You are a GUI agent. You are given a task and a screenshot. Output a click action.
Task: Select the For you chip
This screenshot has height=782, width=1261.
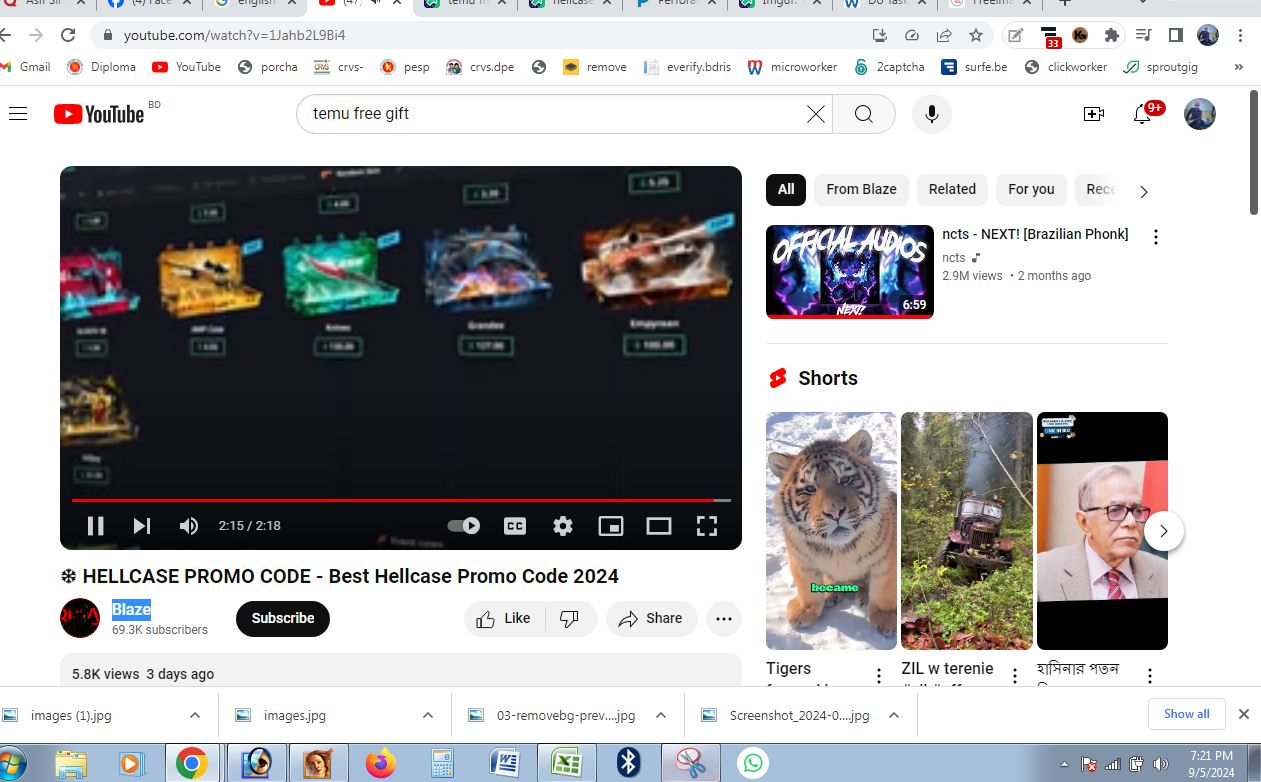point(1031,189)
